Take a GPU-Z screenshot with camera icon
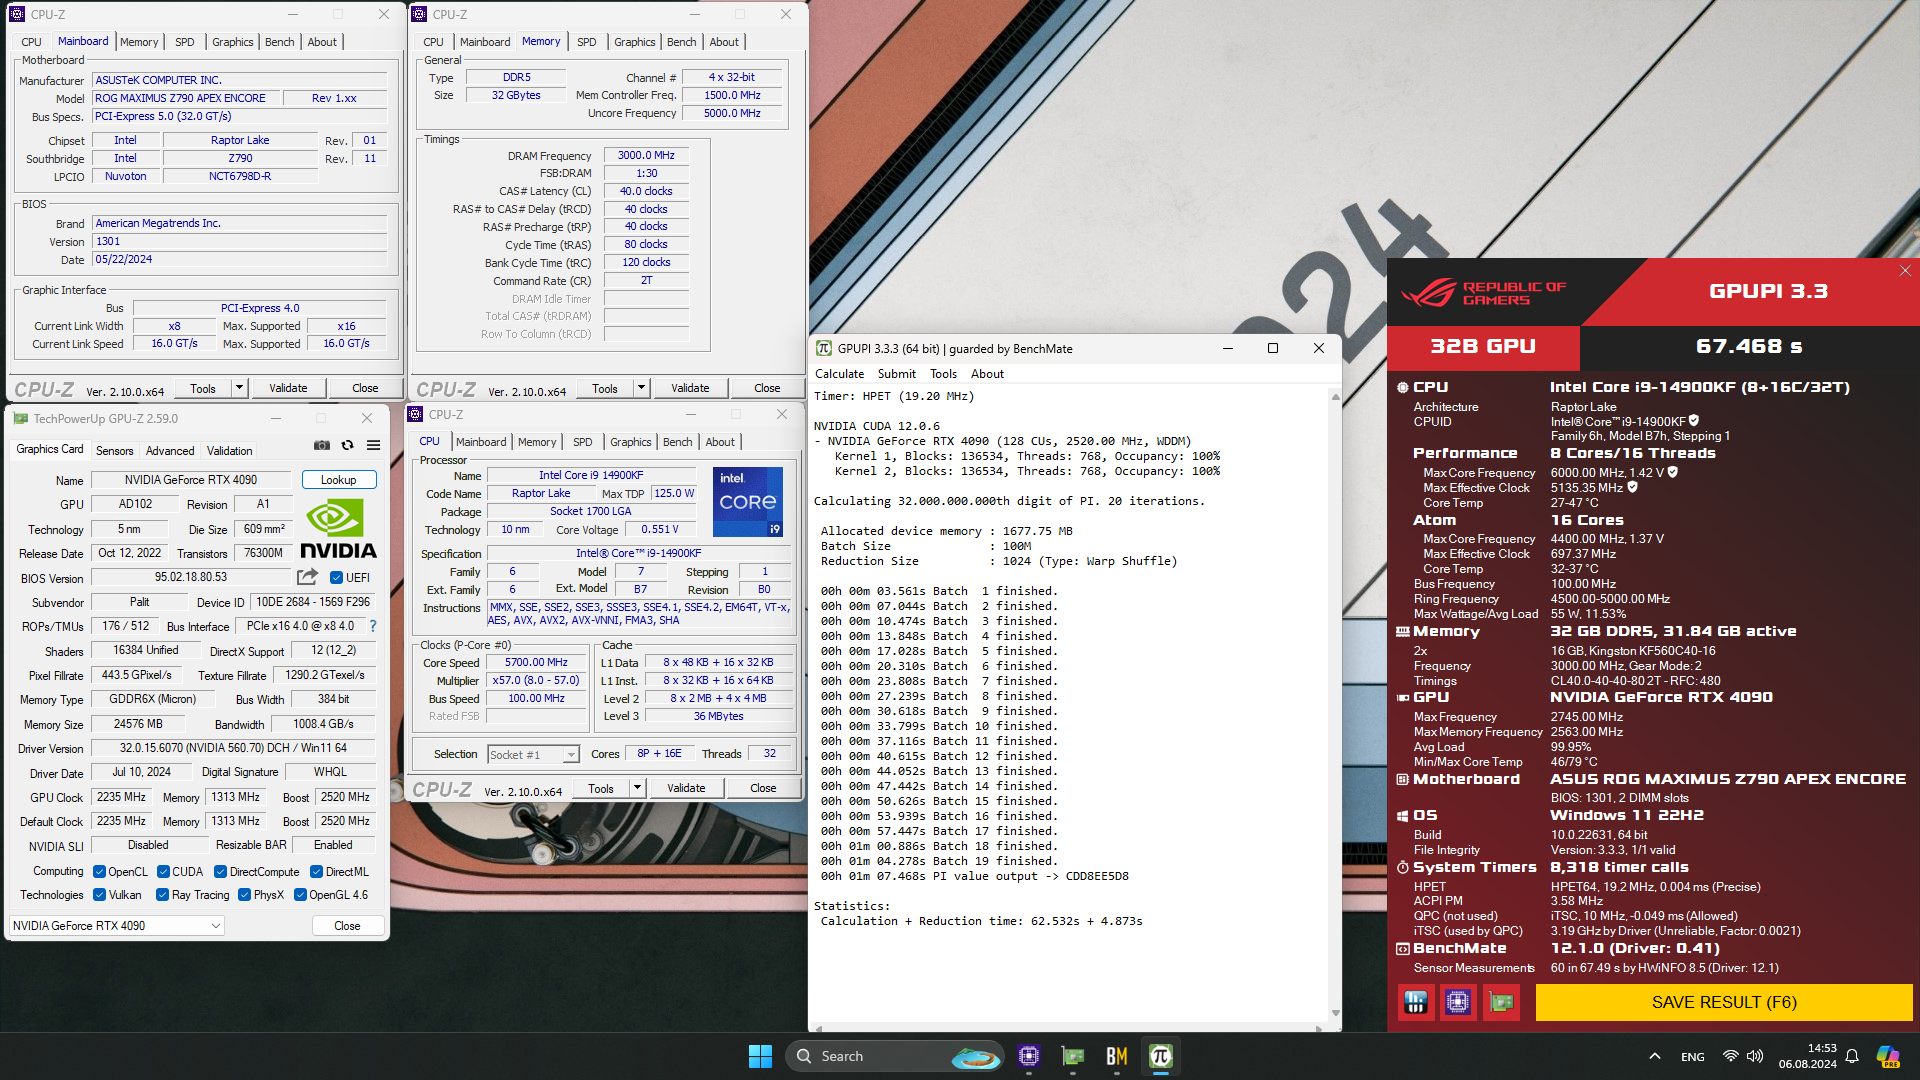1920x1080 pixels. click(x=322, y=446)
